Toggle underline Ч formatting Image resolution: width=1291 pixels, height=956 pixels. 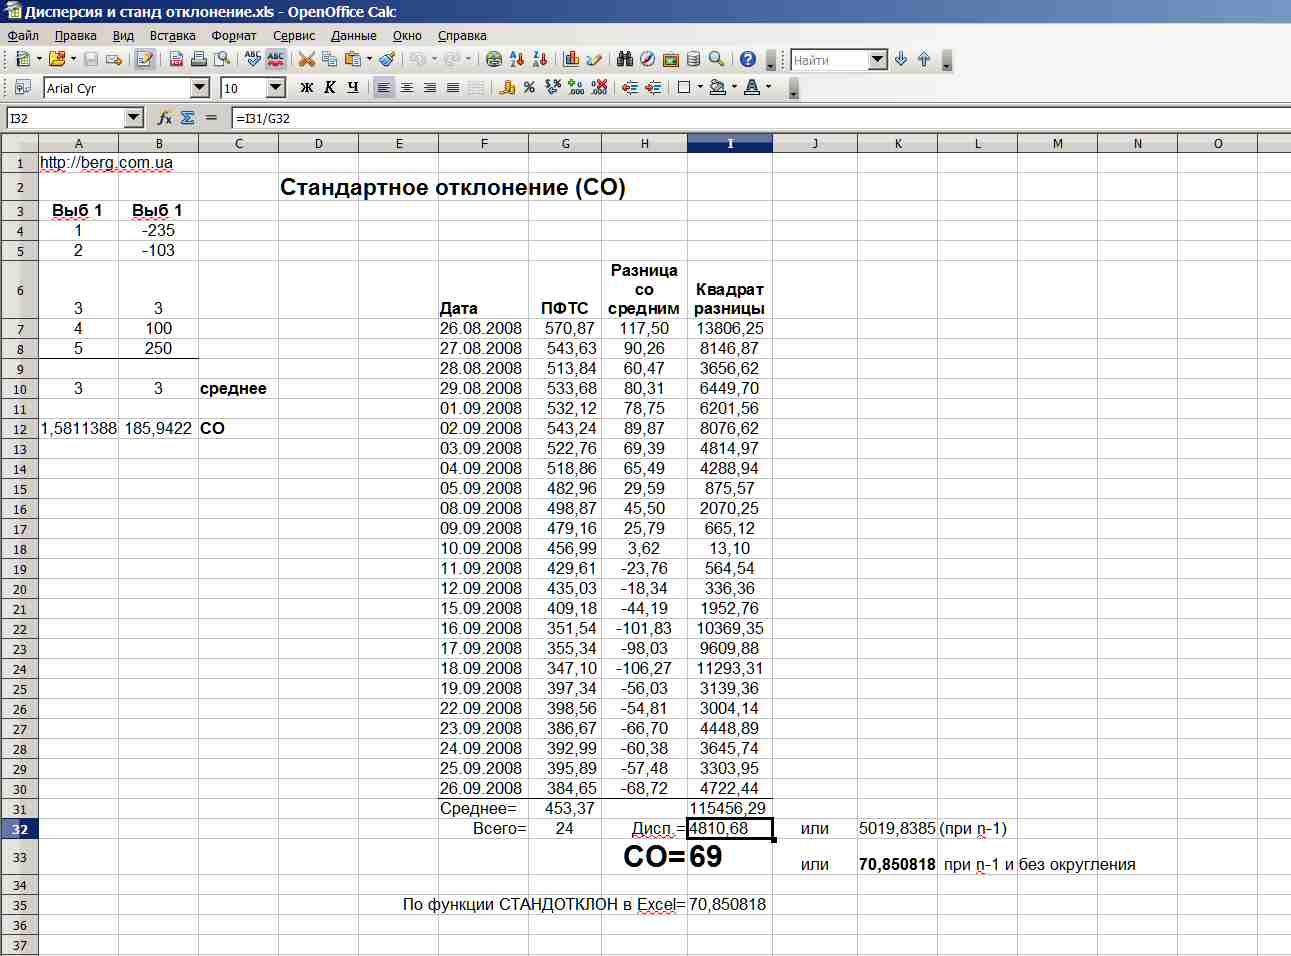click(353, 88)
